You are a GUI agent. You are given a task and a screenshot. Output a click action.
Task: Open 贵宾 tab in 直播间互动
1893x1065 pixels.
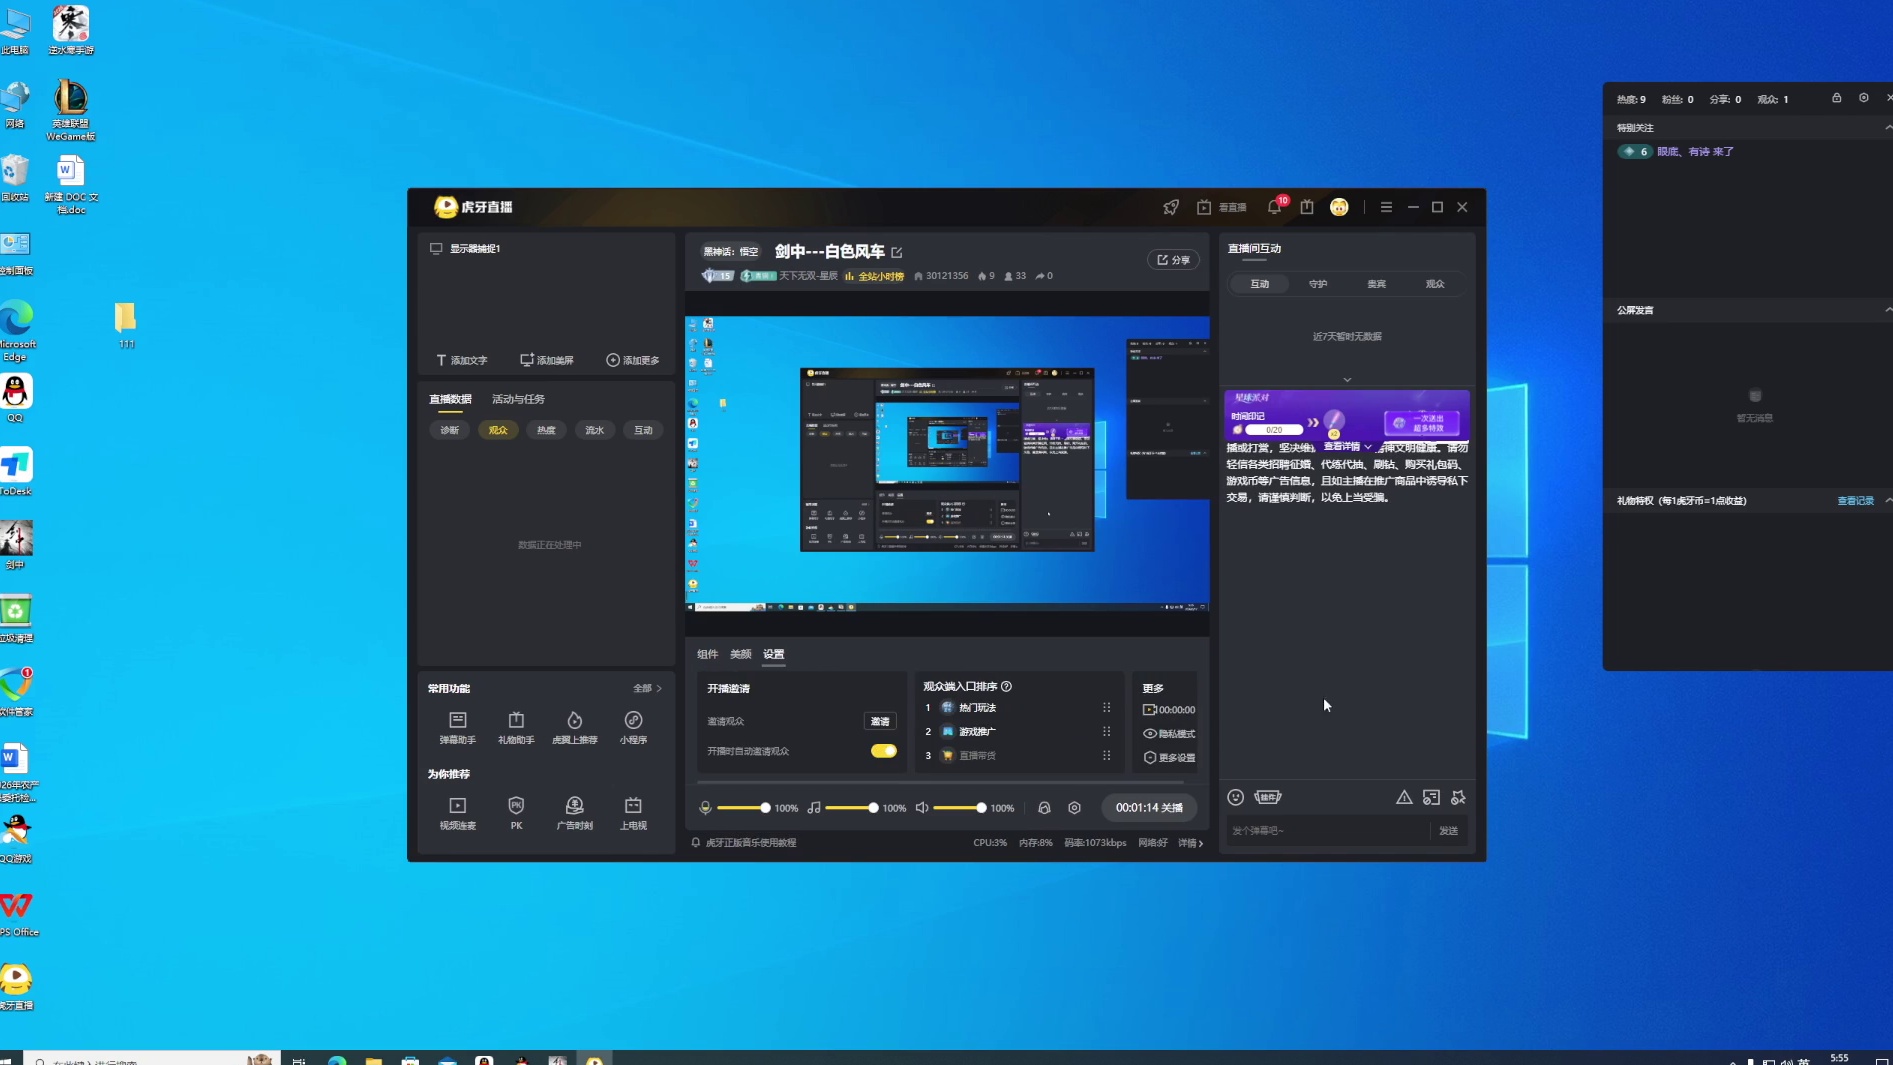(1377, 284)
